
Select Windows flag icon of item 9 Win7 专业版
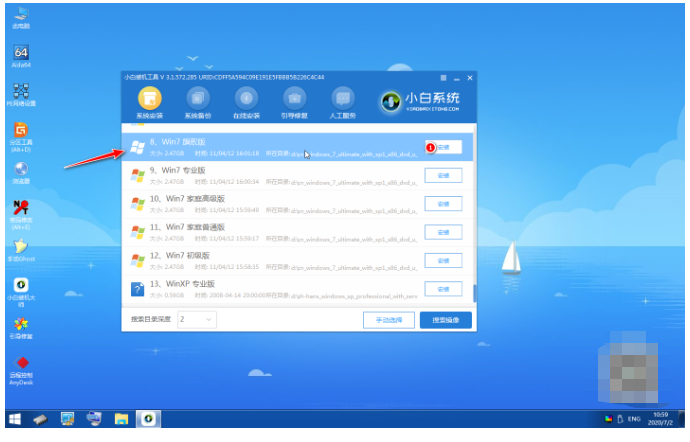[x=138, y=175]
